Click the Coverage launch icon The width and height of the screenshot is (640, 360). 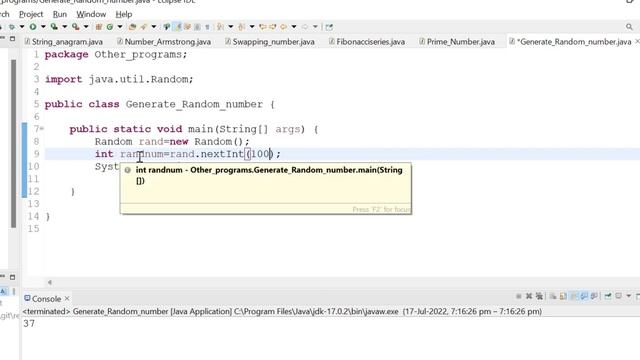(x=53, y=27)
